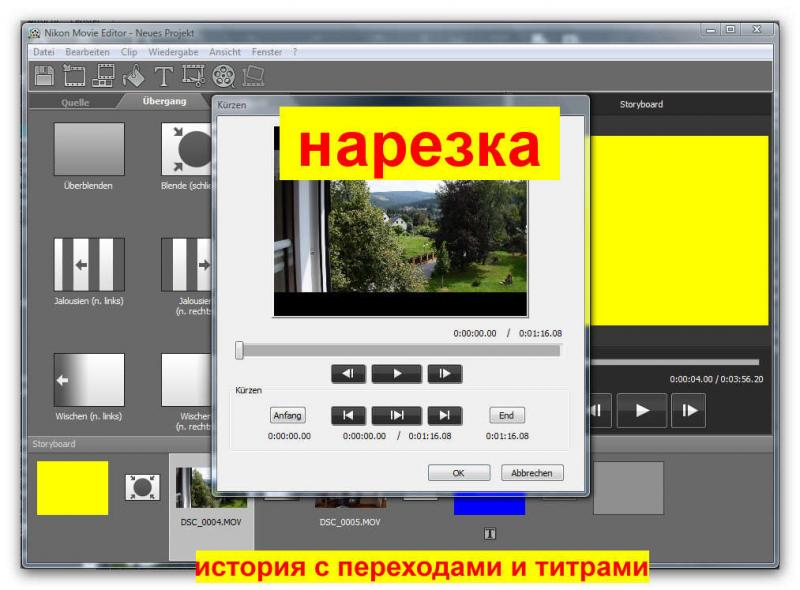Select the T text tool icon
This screenshot has height=590, width=800.
pyautogui.click(x=163, y=77)
